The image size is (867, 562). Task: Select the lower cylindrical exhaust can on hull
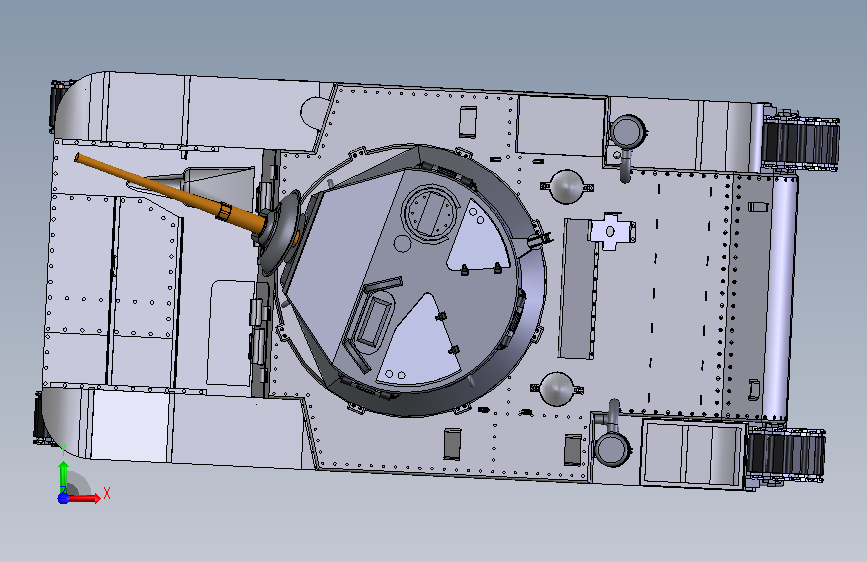[613, 449]
